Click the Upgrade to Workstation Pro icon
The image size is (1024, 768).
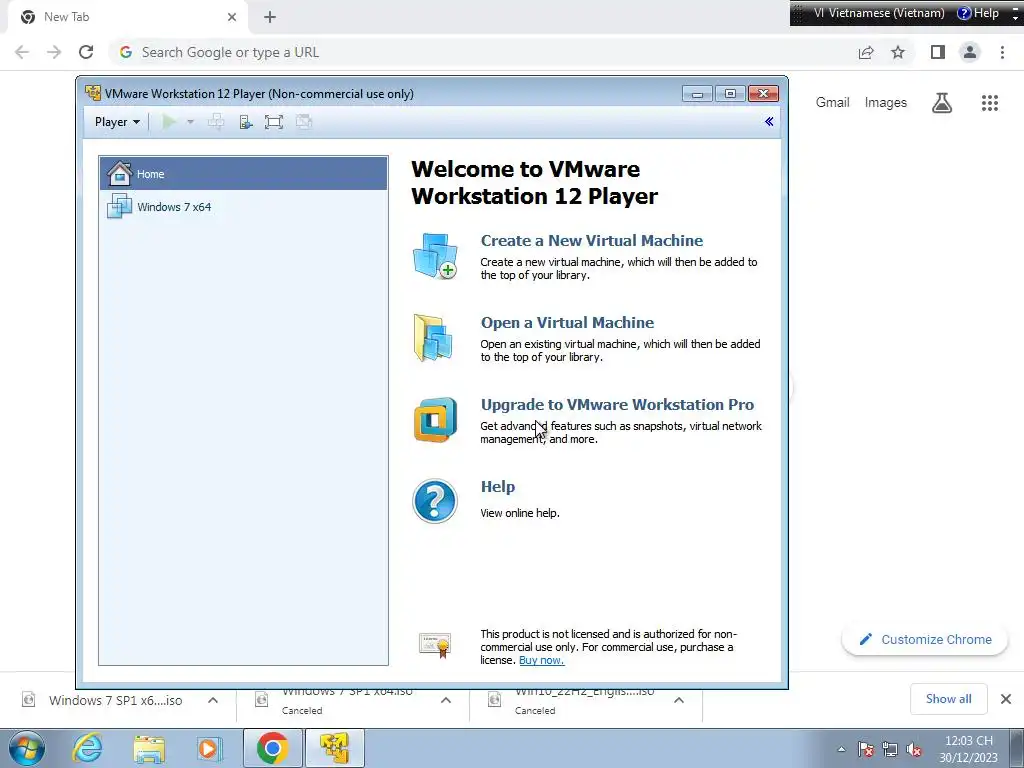pyautogui.click(x=435, y=420)
